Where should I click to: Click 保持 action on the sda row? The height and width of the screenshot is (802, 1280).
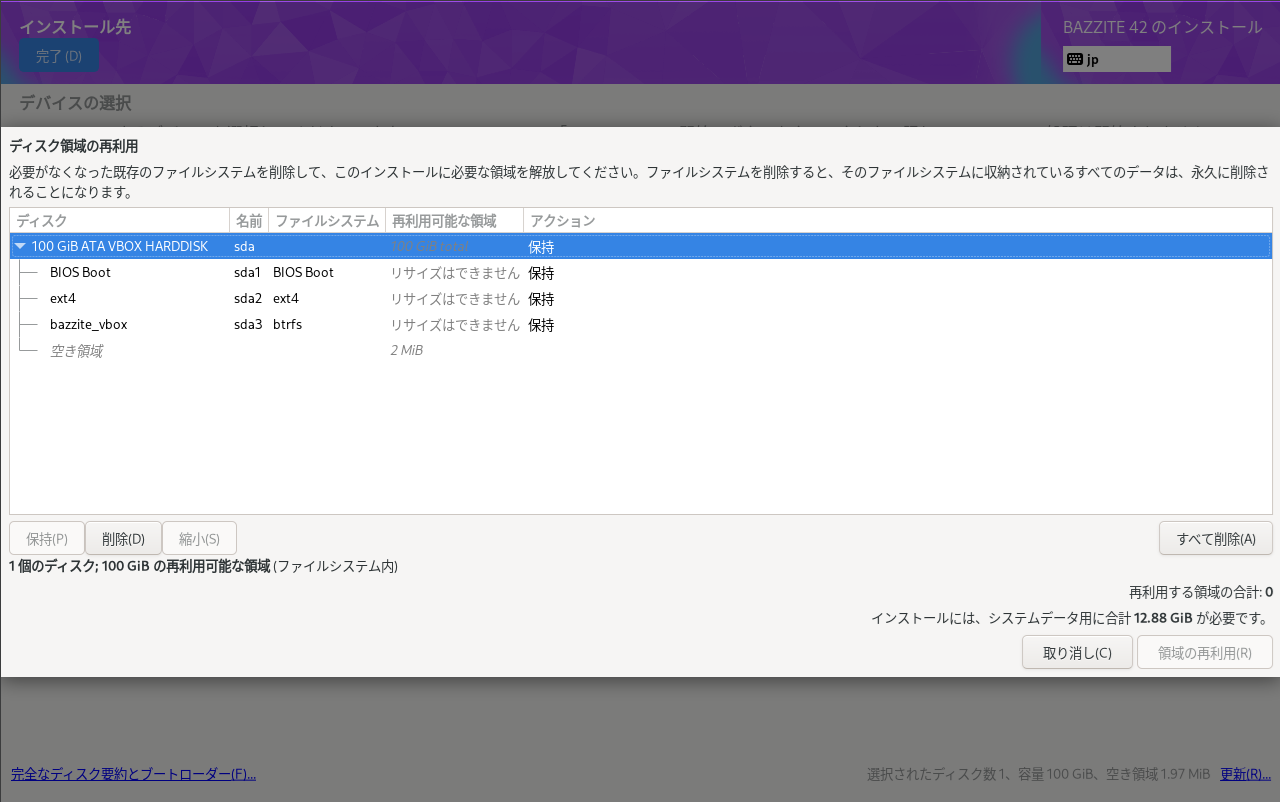pos(541,246)
